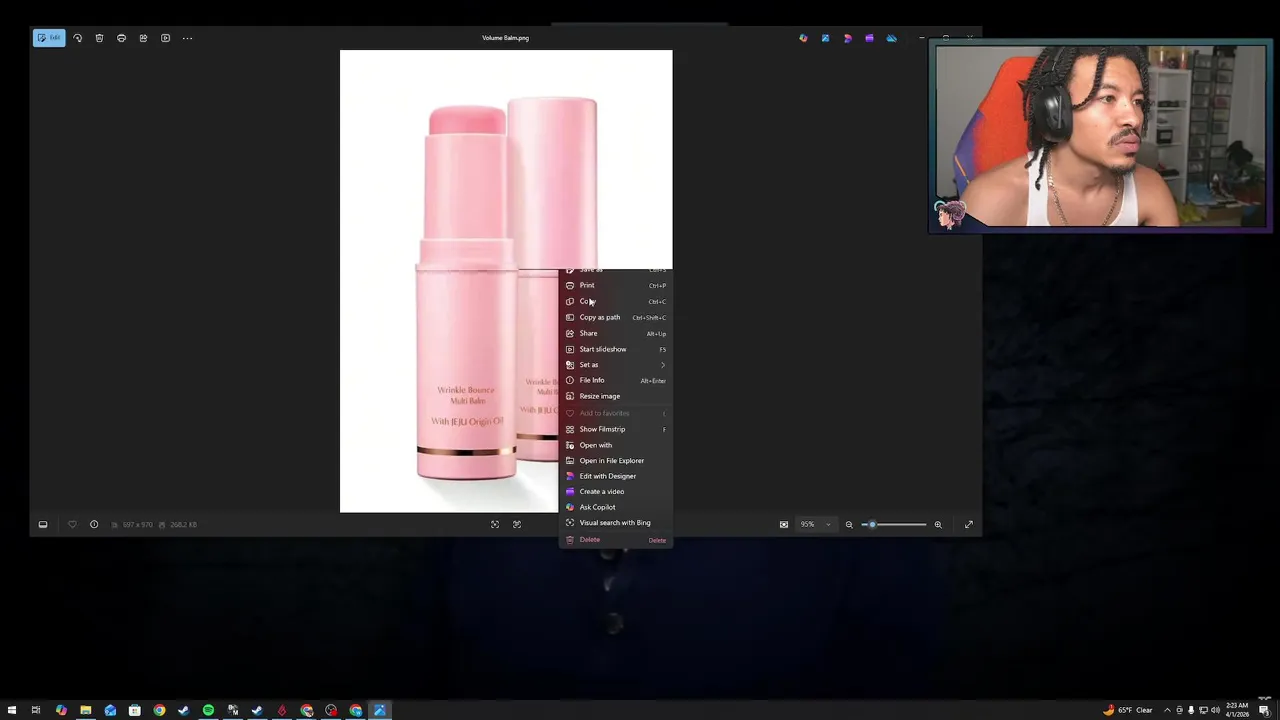Open the file info circle icon
Viewport: 1280px width, 720px height.
tap(94, 524)
